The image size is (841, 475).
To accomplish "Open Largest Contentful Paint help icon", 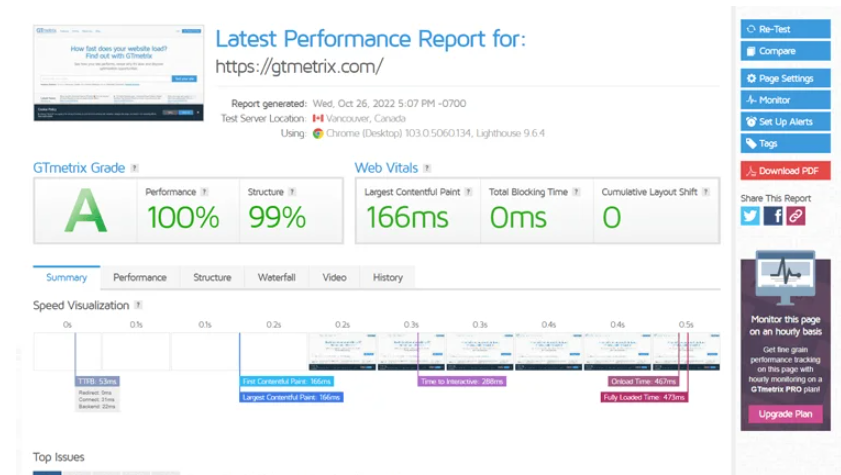I will (469, 191).
